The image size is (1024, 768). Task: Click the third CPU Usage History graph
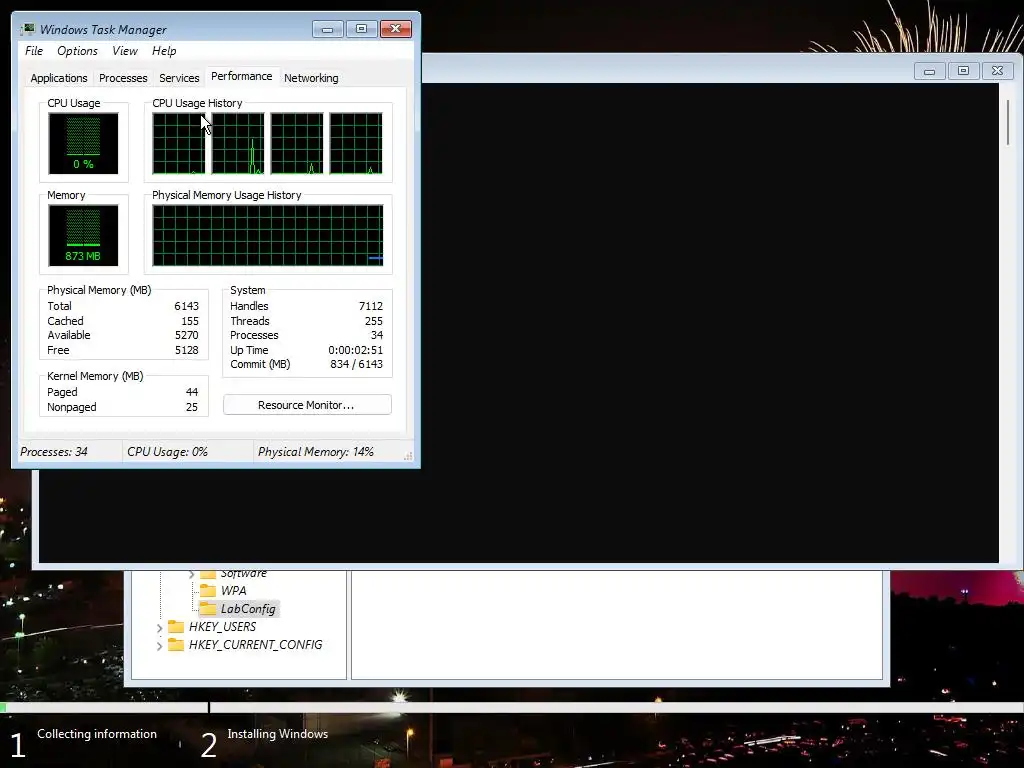297,143
